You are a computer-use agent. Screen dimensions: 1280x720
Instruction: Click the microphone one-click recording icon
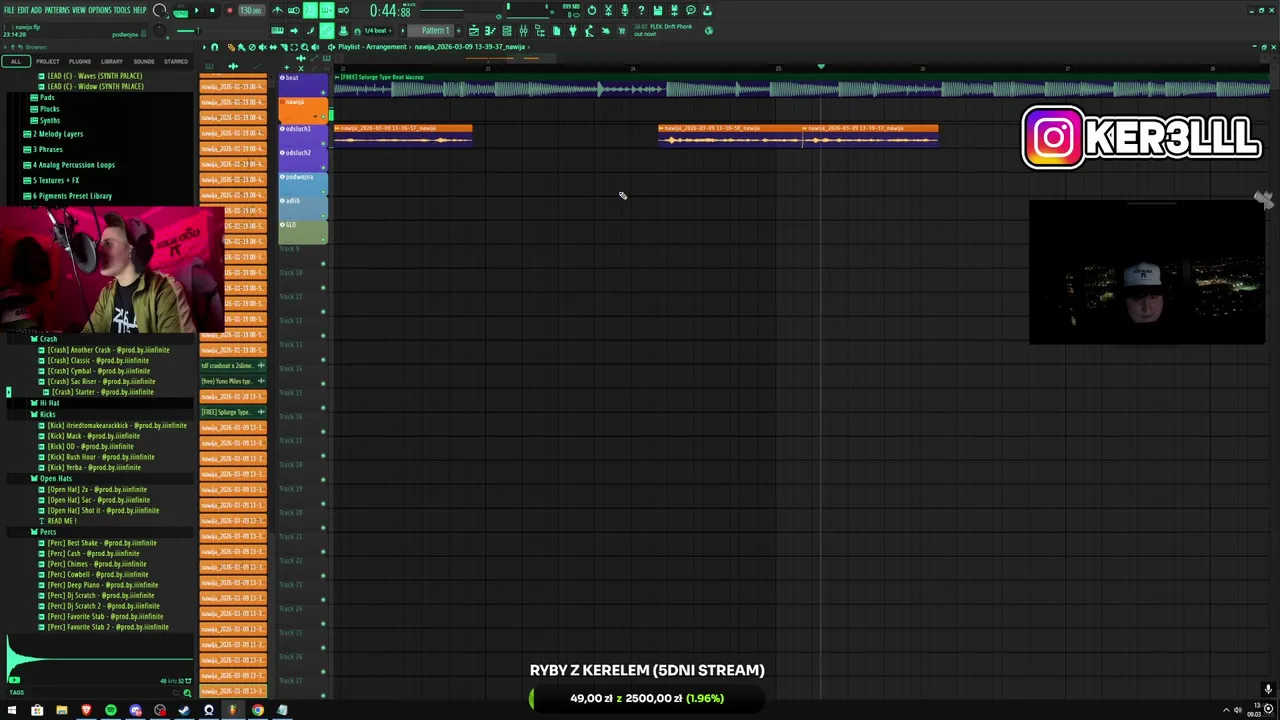(625, 10)
